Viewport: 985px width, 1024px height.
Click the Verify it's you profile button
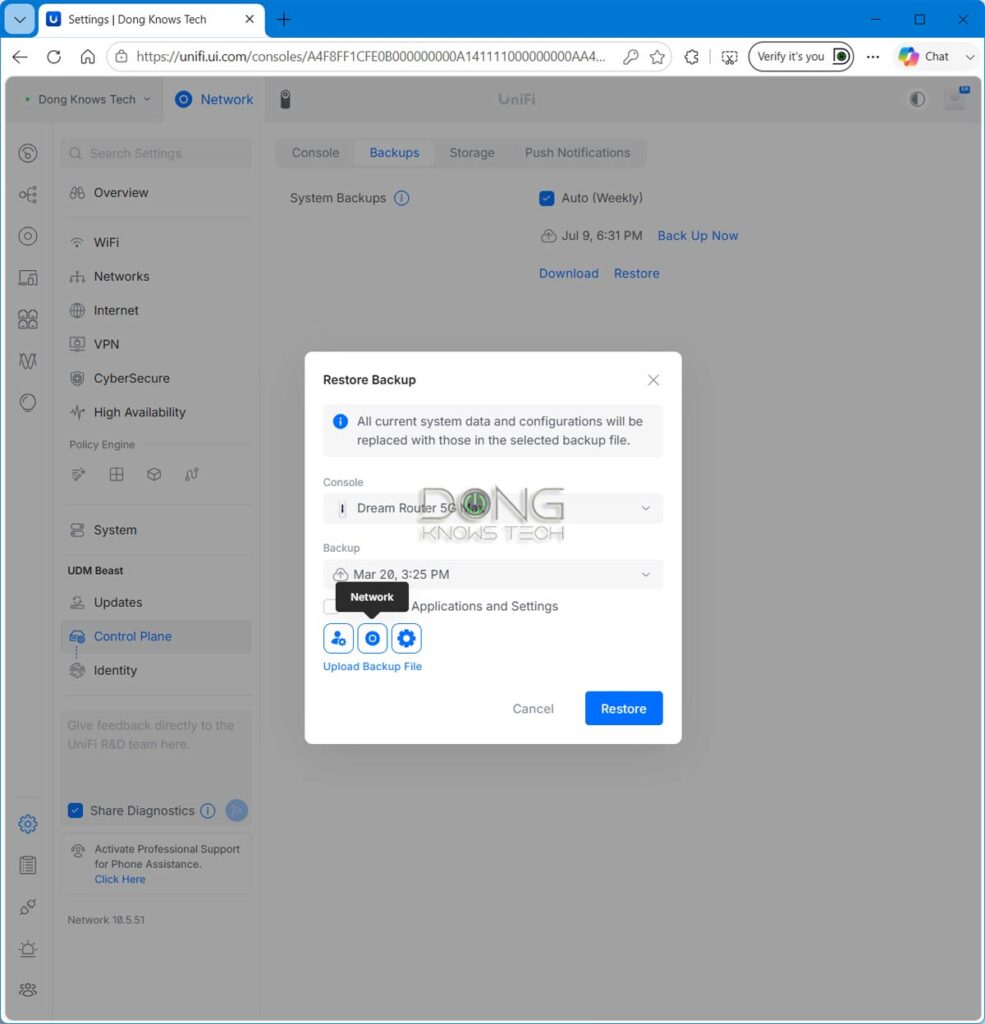[x=801, y=57]
